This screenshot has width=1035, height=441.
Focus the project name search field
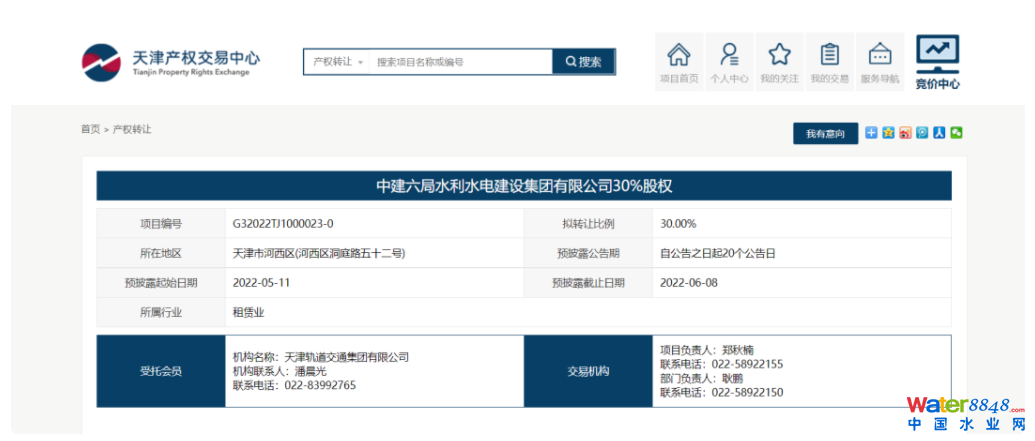(x=460, y=62)
